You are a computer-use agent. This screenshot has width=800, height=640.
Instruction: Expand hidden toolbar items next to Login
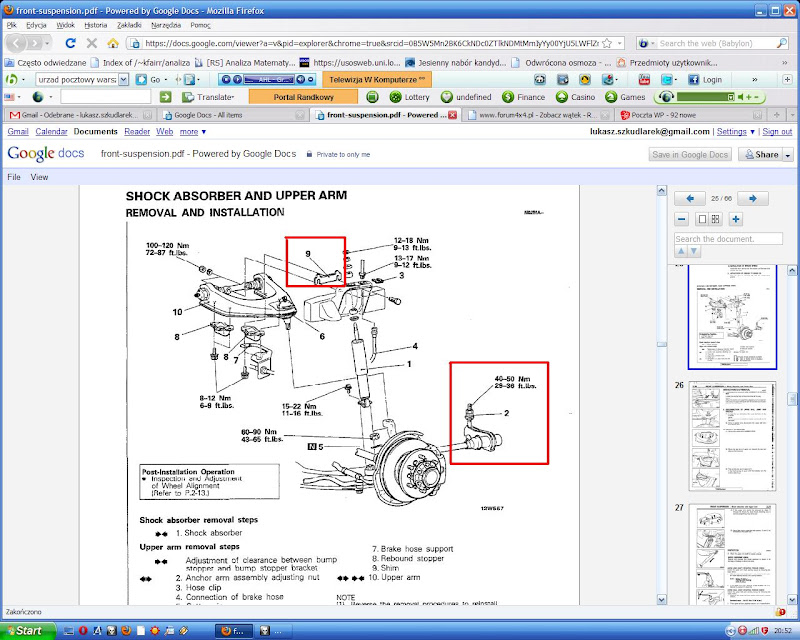tap(755, 80)
